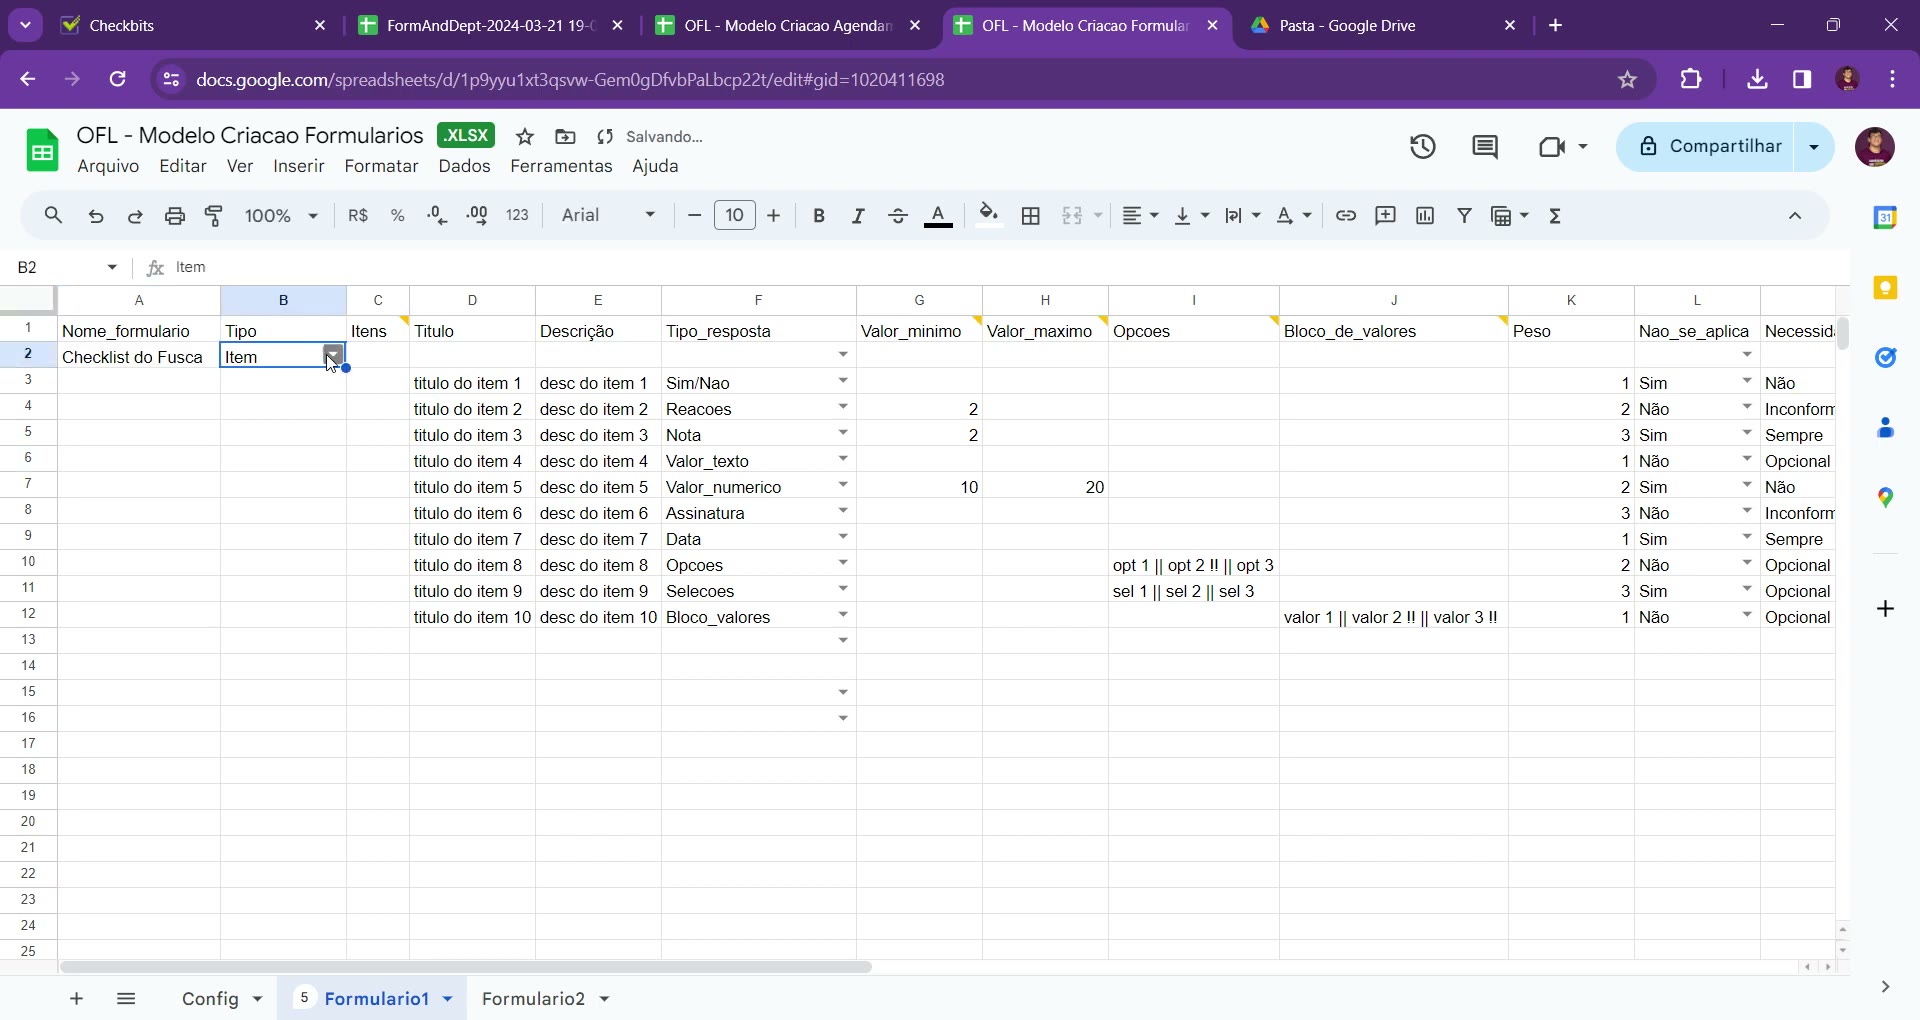This screenshot has height=1020, width=1920.
Task: Open the Editar menu
Action: [183, 166]
